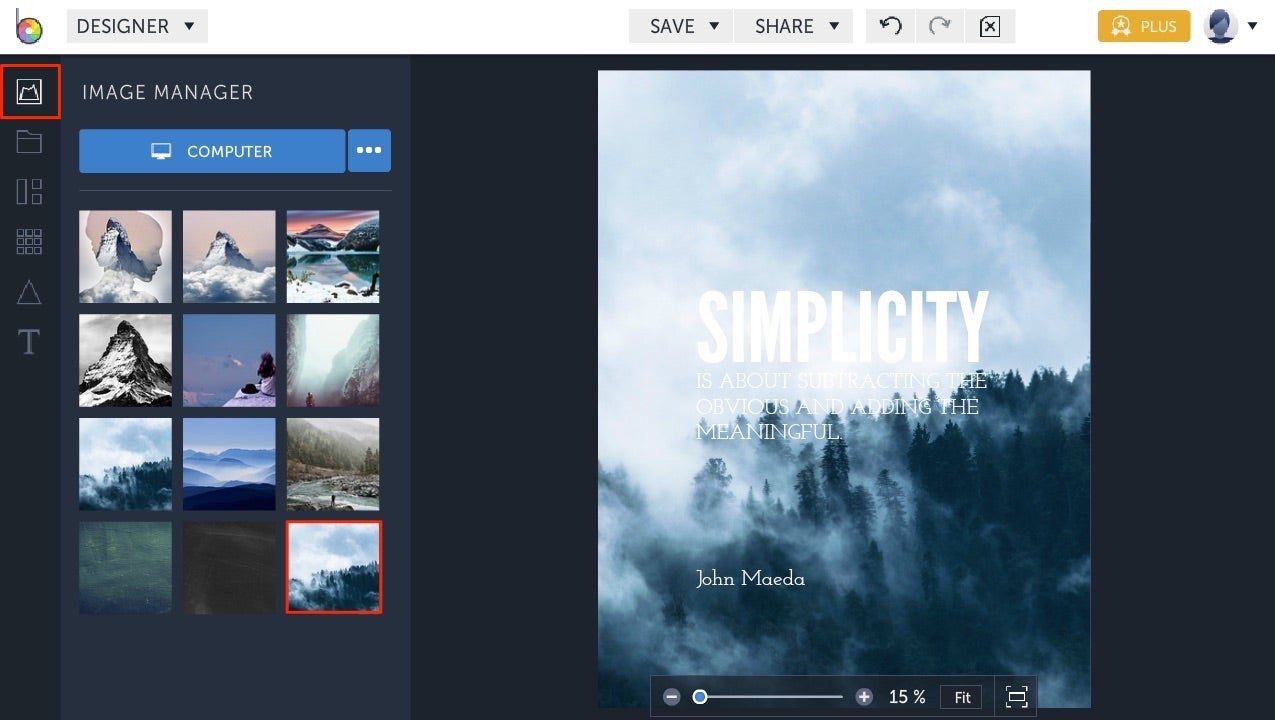Screen dimensions: 1275x720
Task: Upload image from COMPUTER button
Action: point(212,151)
